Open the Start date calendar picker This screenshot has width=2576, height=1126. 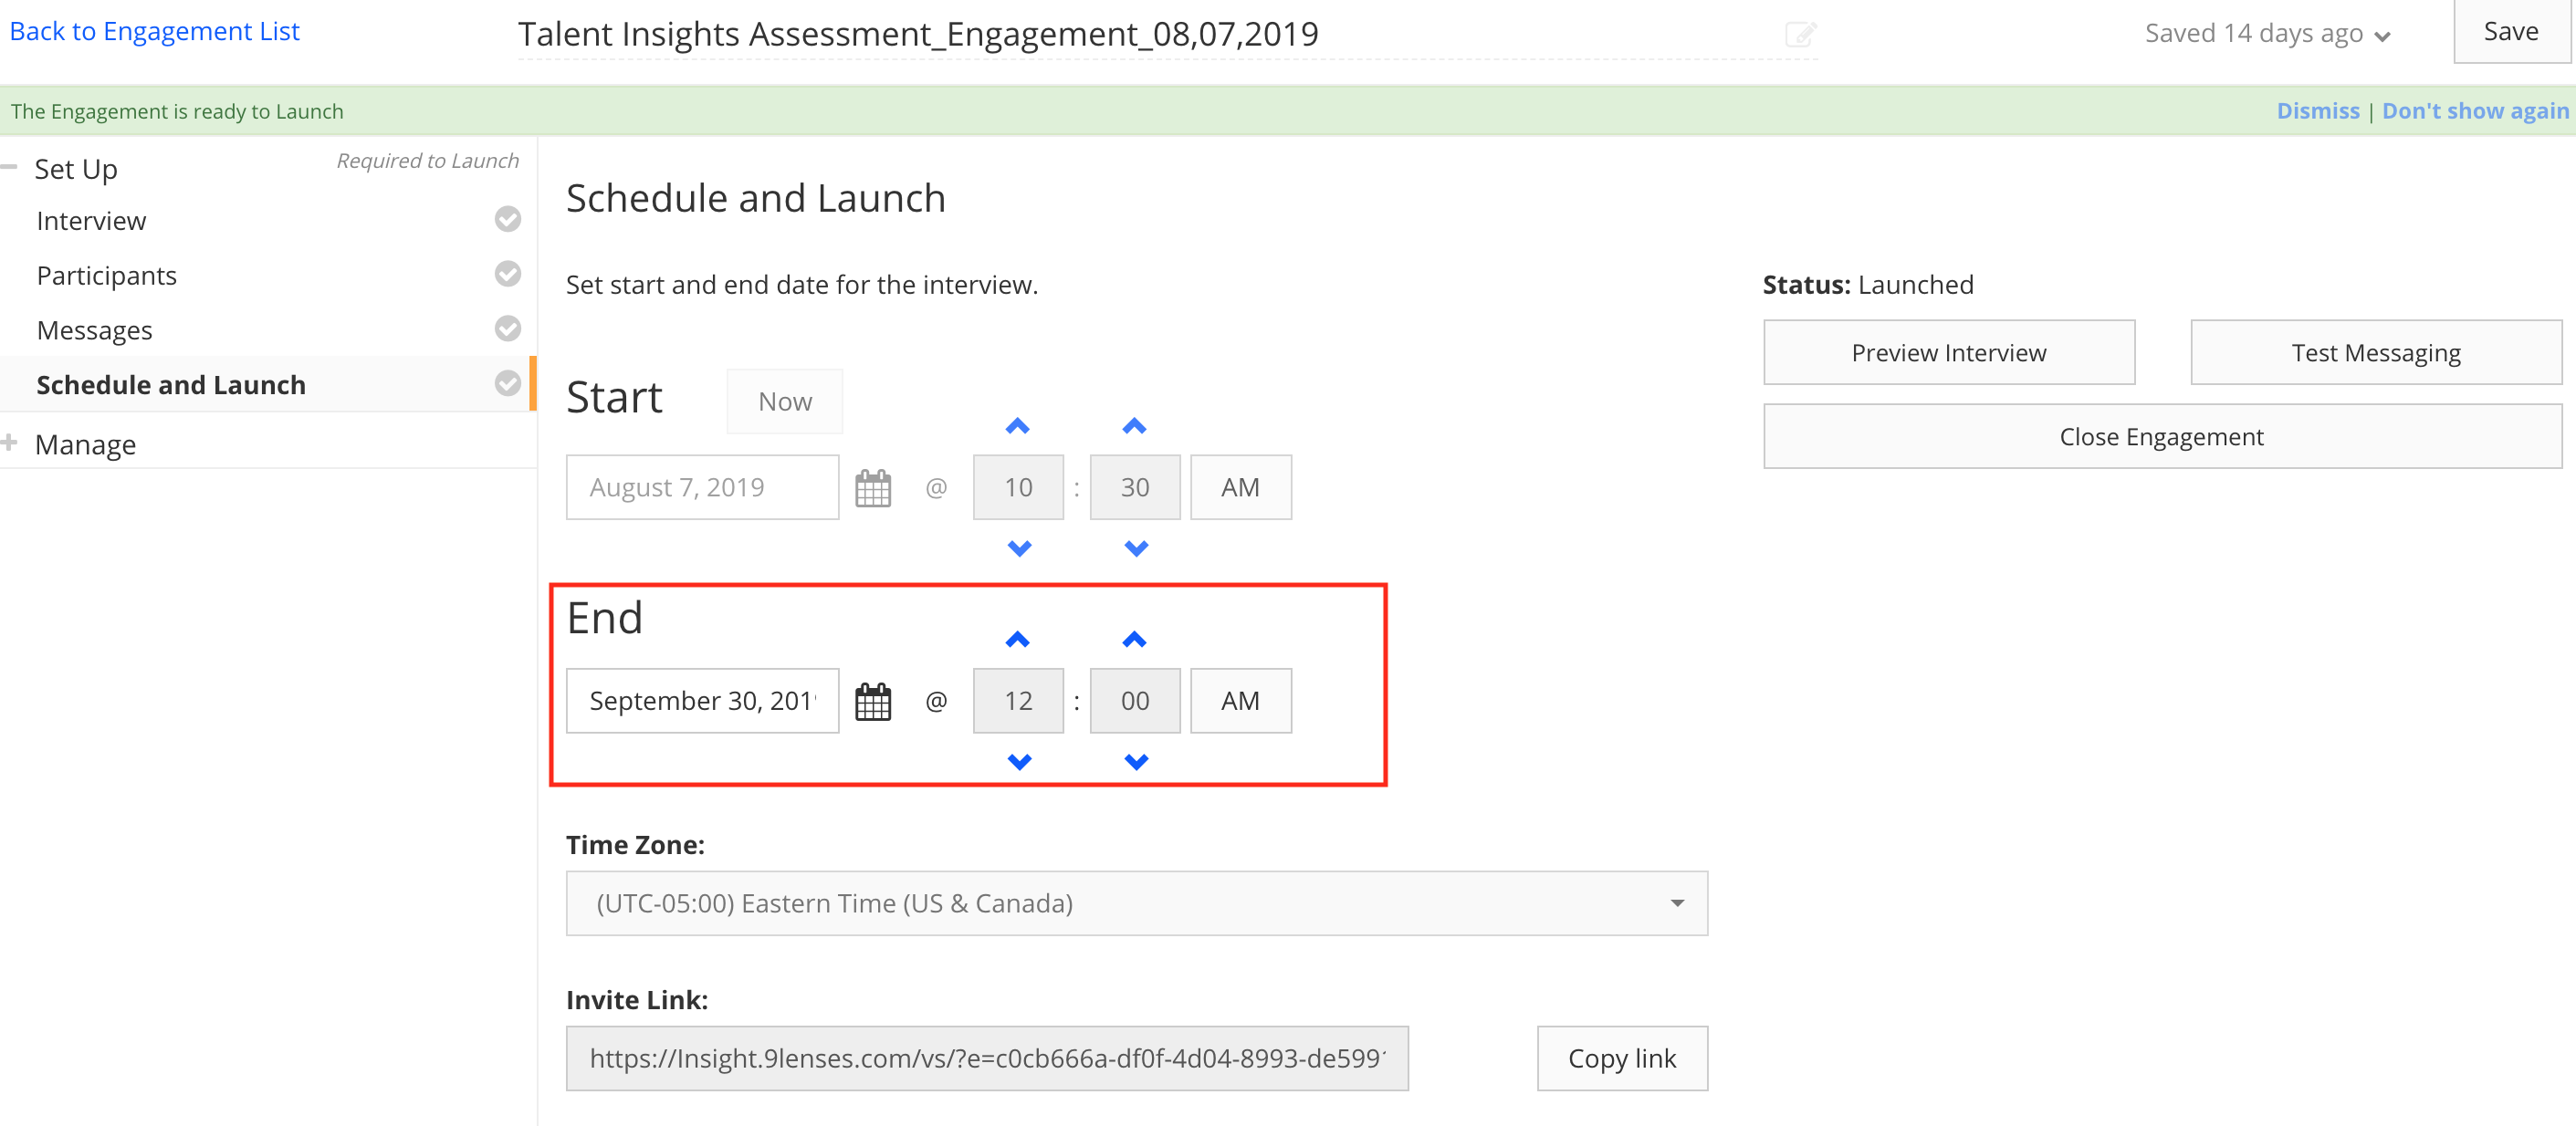pyautogui.click(x=872, y=488)
